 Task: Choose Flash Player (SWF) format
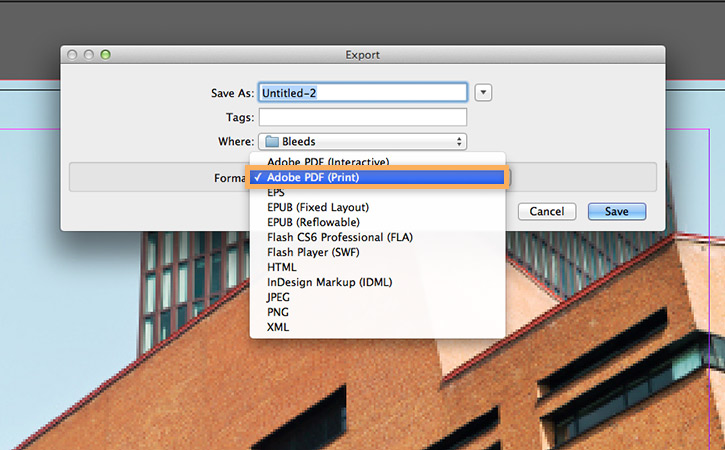[x=377, y=252]
